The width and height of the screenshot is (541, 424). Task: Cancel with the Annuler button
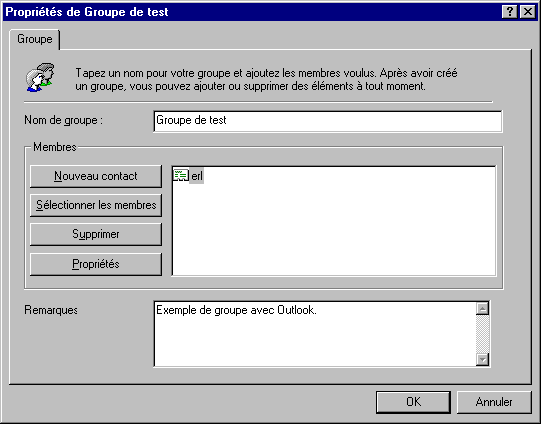[x=494, y=402]
